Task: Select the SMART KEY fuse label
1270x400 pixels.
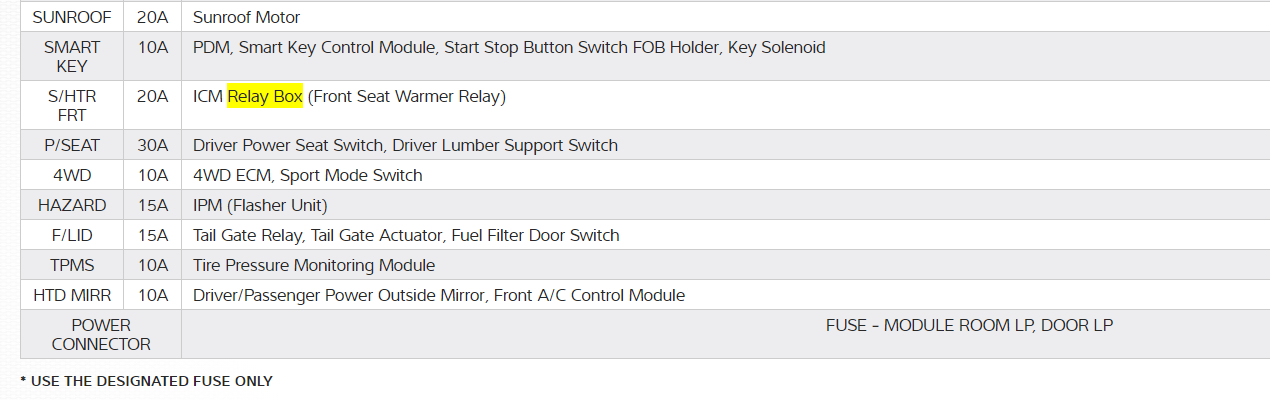Action: pyautogui.click(x=72, y=56)
